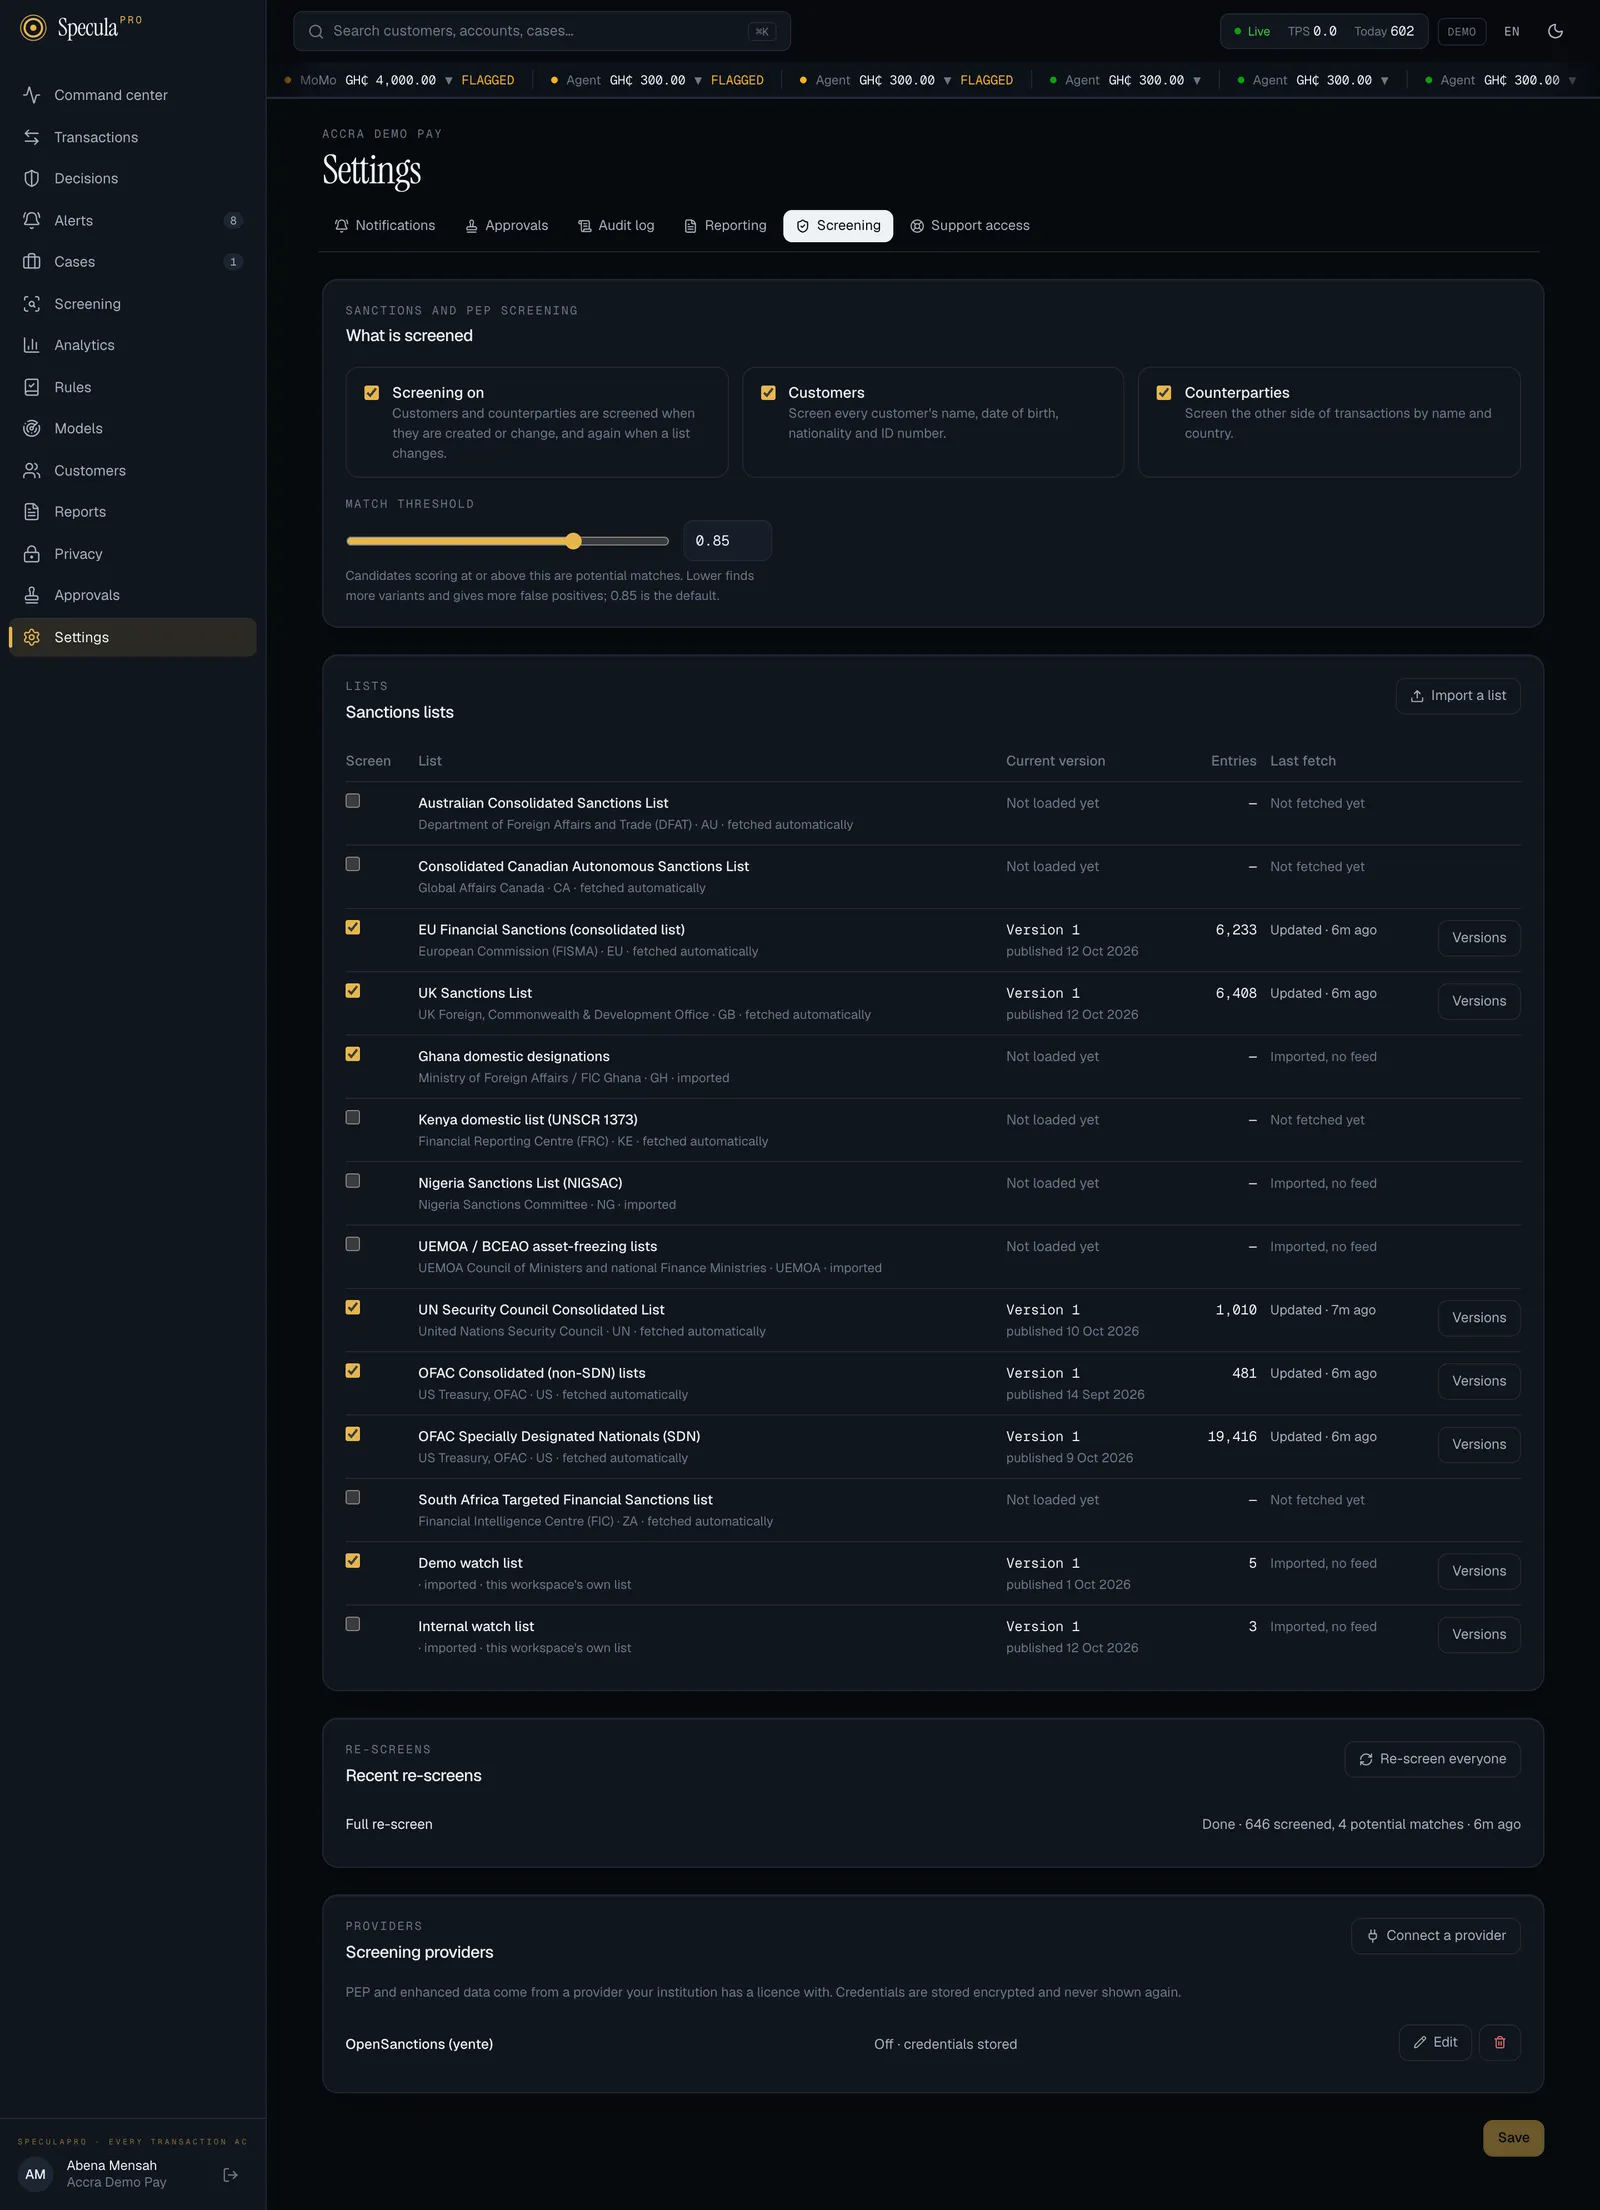Switch to the Support access tab

(x=969, y=226)
